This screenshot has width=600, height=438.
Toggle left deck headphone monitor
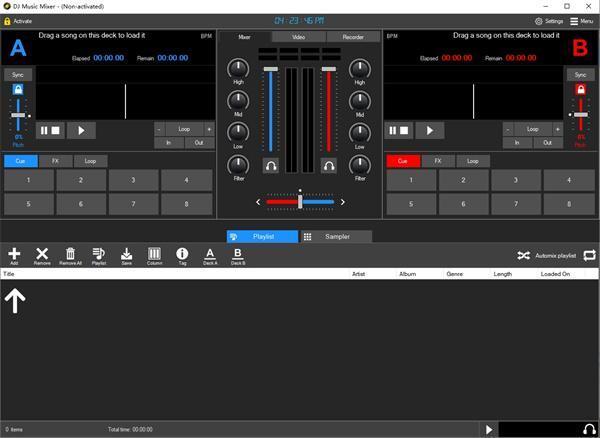[271, 165]
